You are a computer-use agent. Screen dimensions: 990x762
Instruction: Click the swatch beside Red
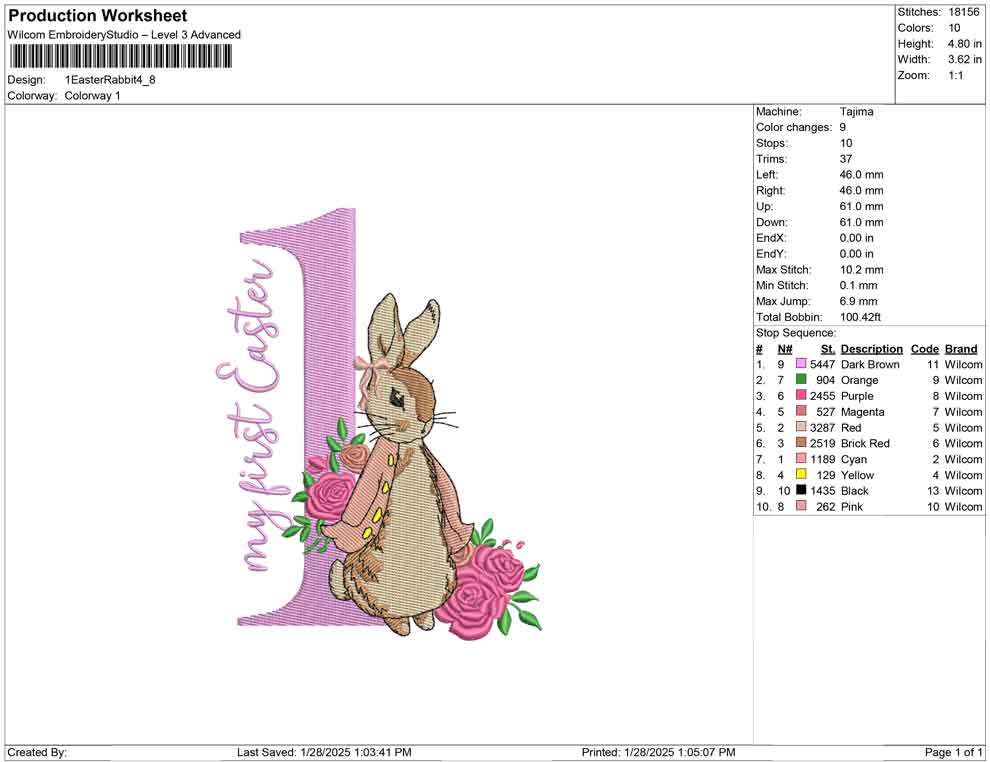(801, 427)
